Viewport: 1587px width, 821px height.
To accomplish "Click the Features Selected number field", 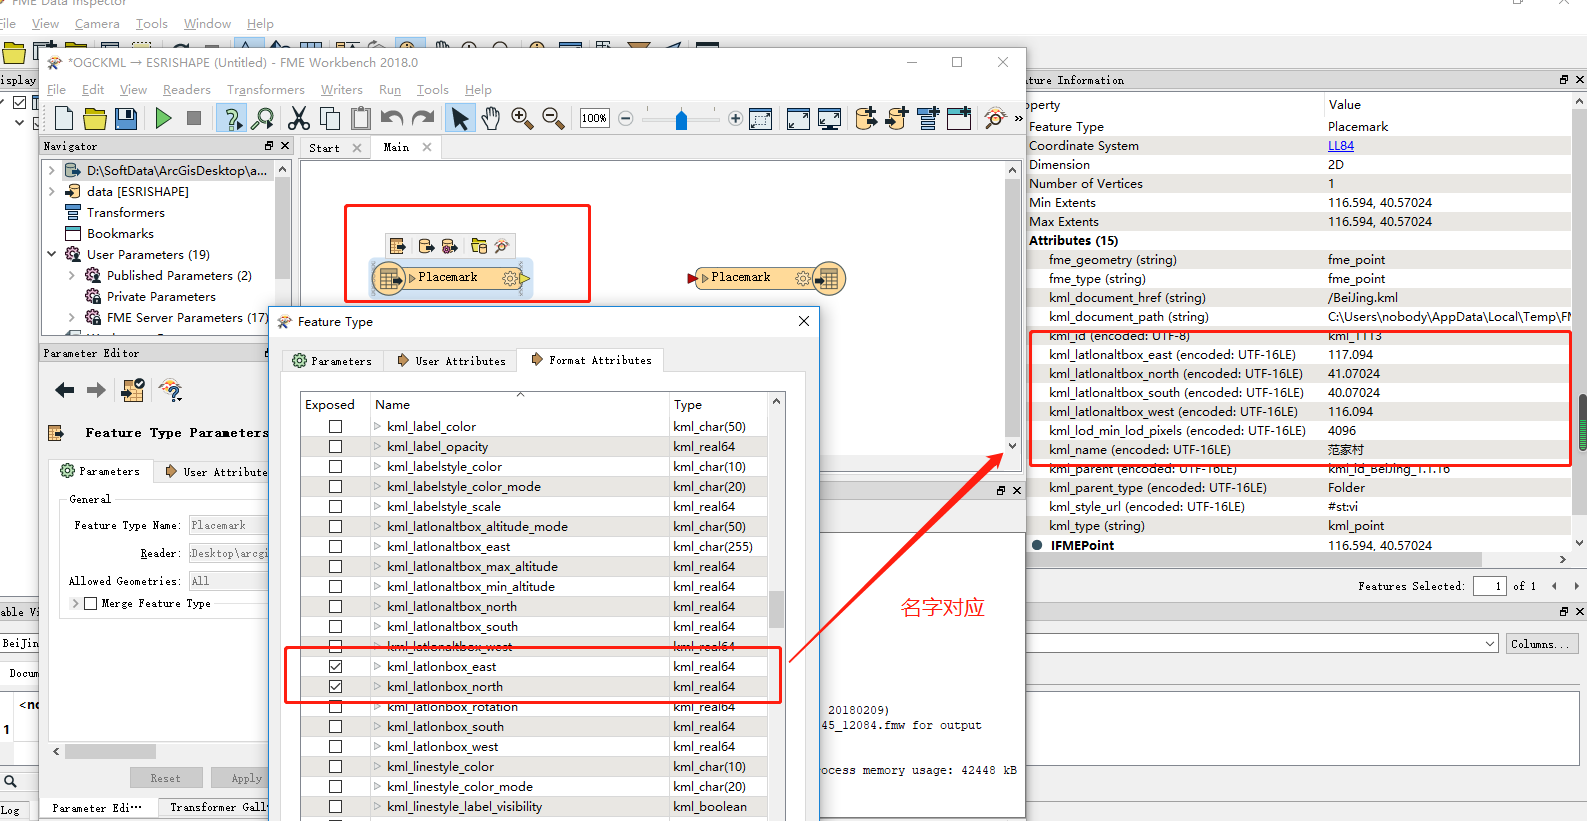I will [1490, 586].
